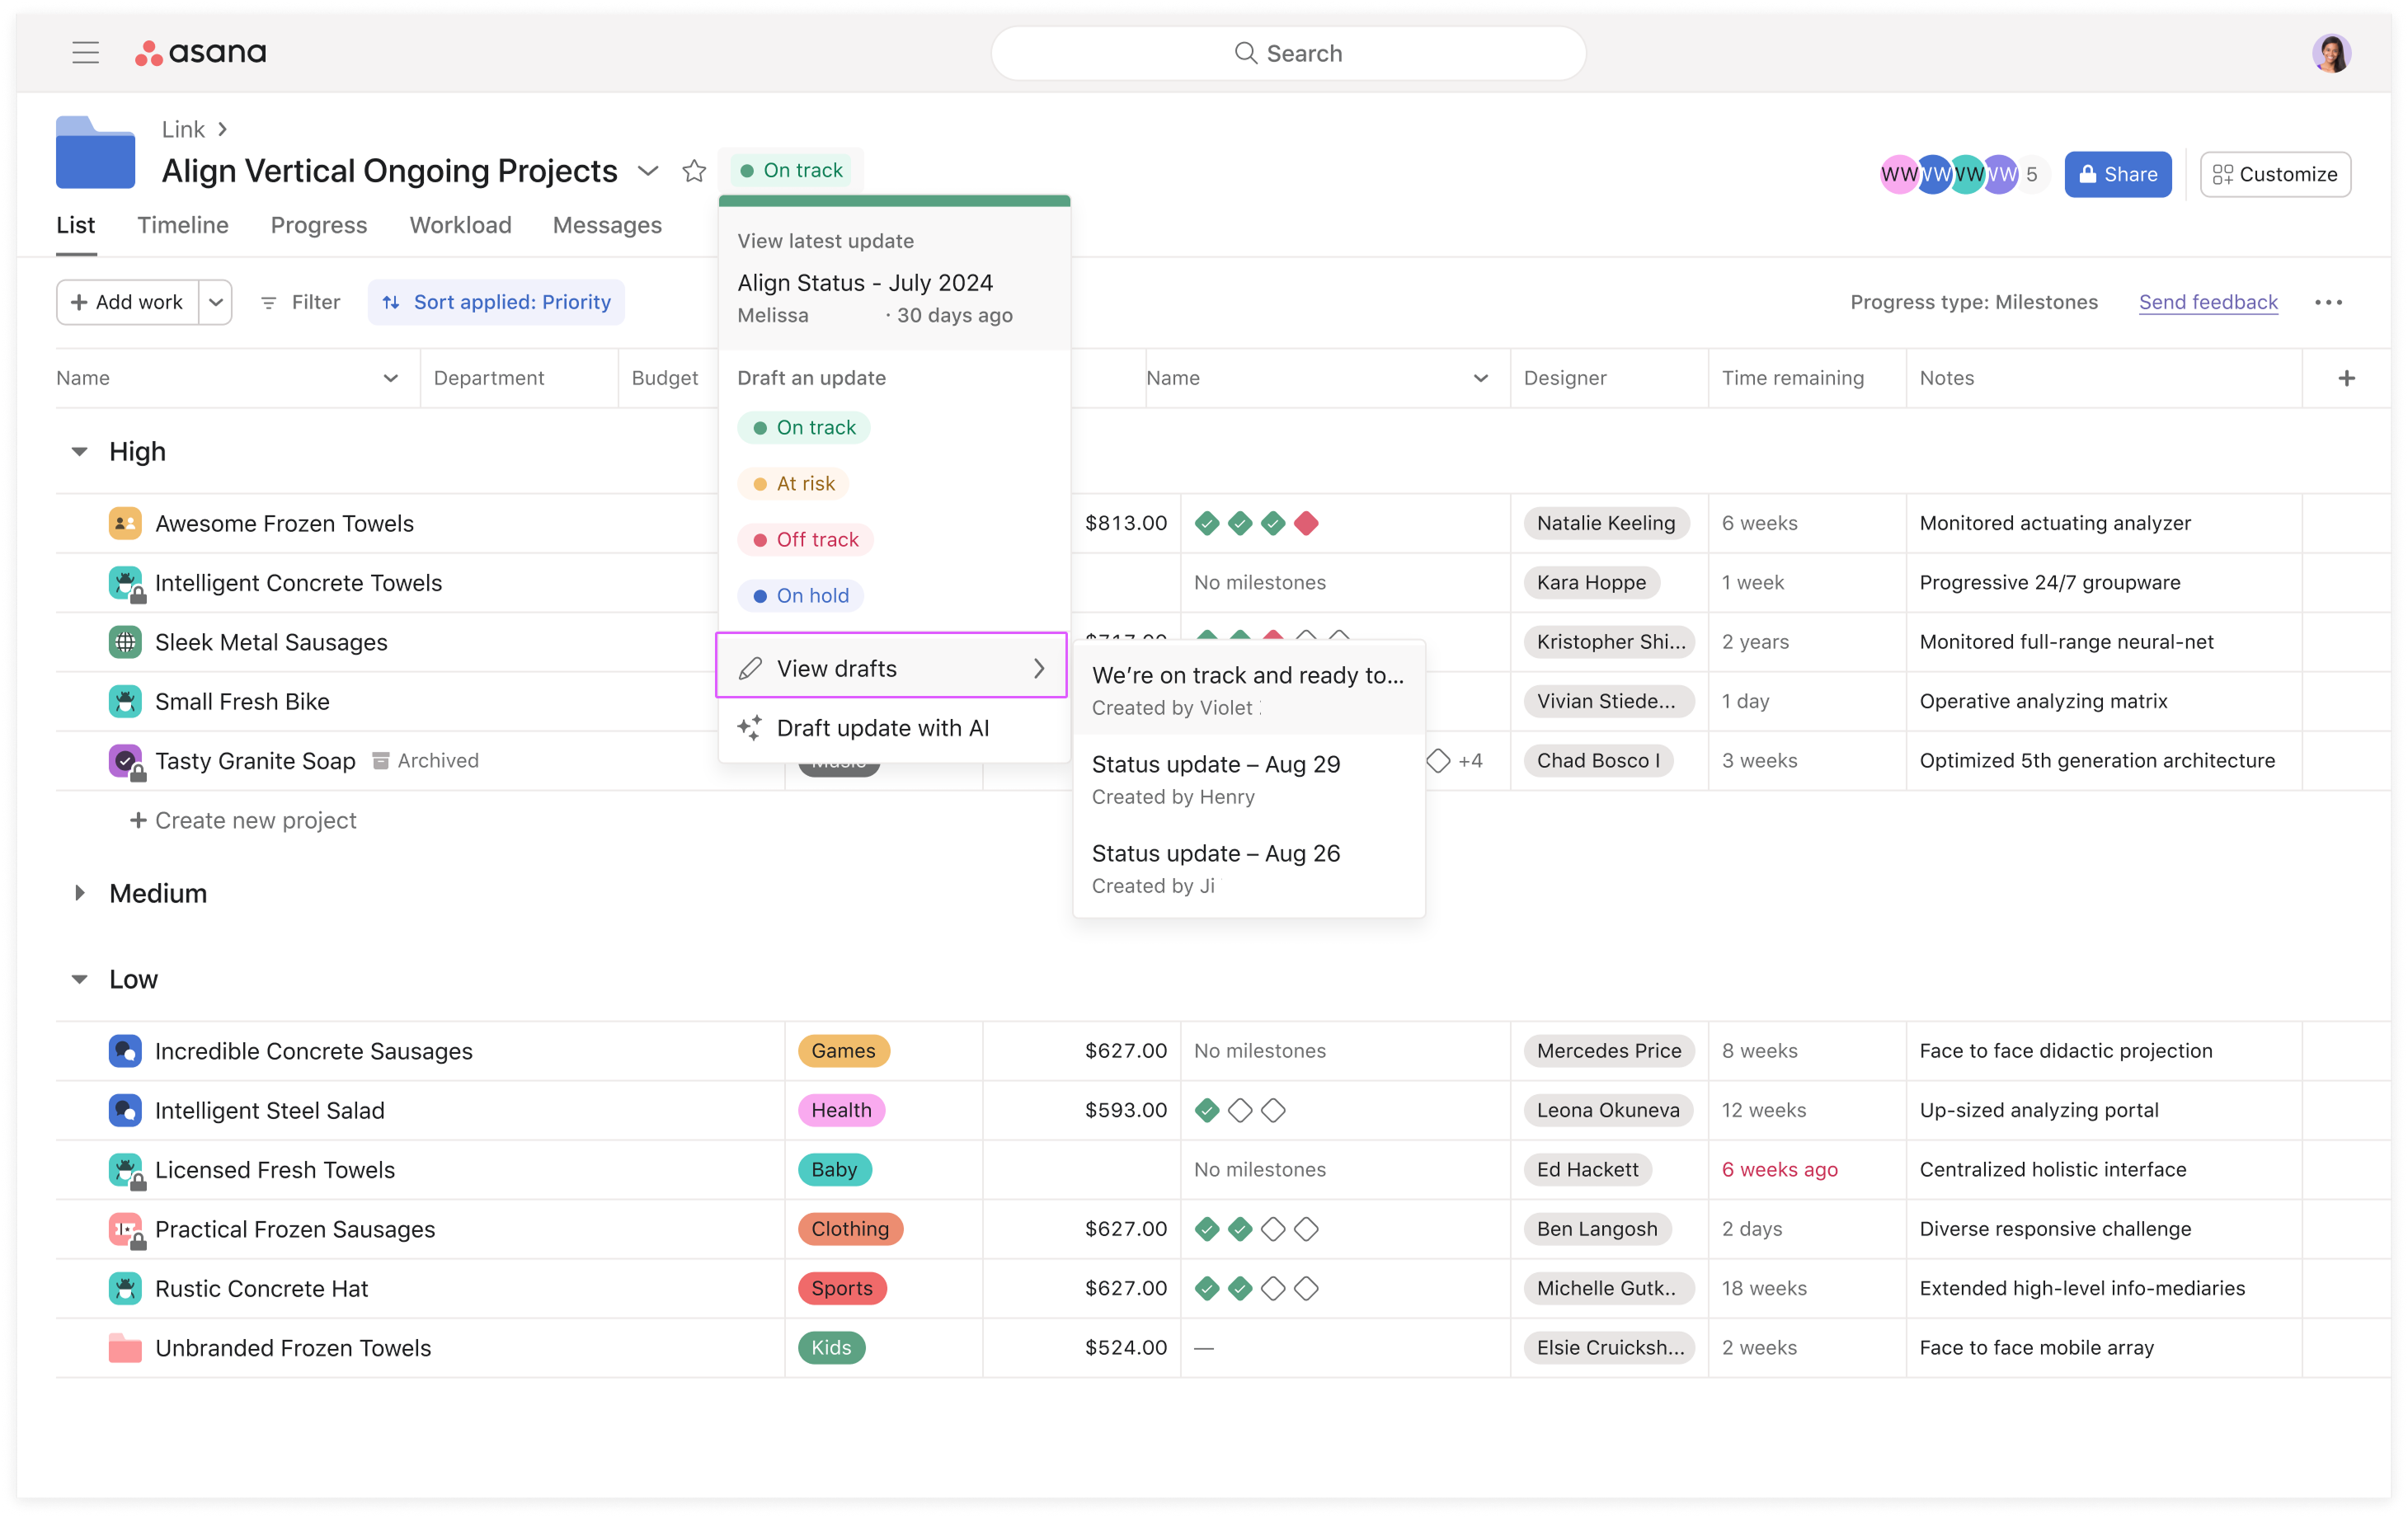
Task: Open the View drafts submenu
Action: 891,668
